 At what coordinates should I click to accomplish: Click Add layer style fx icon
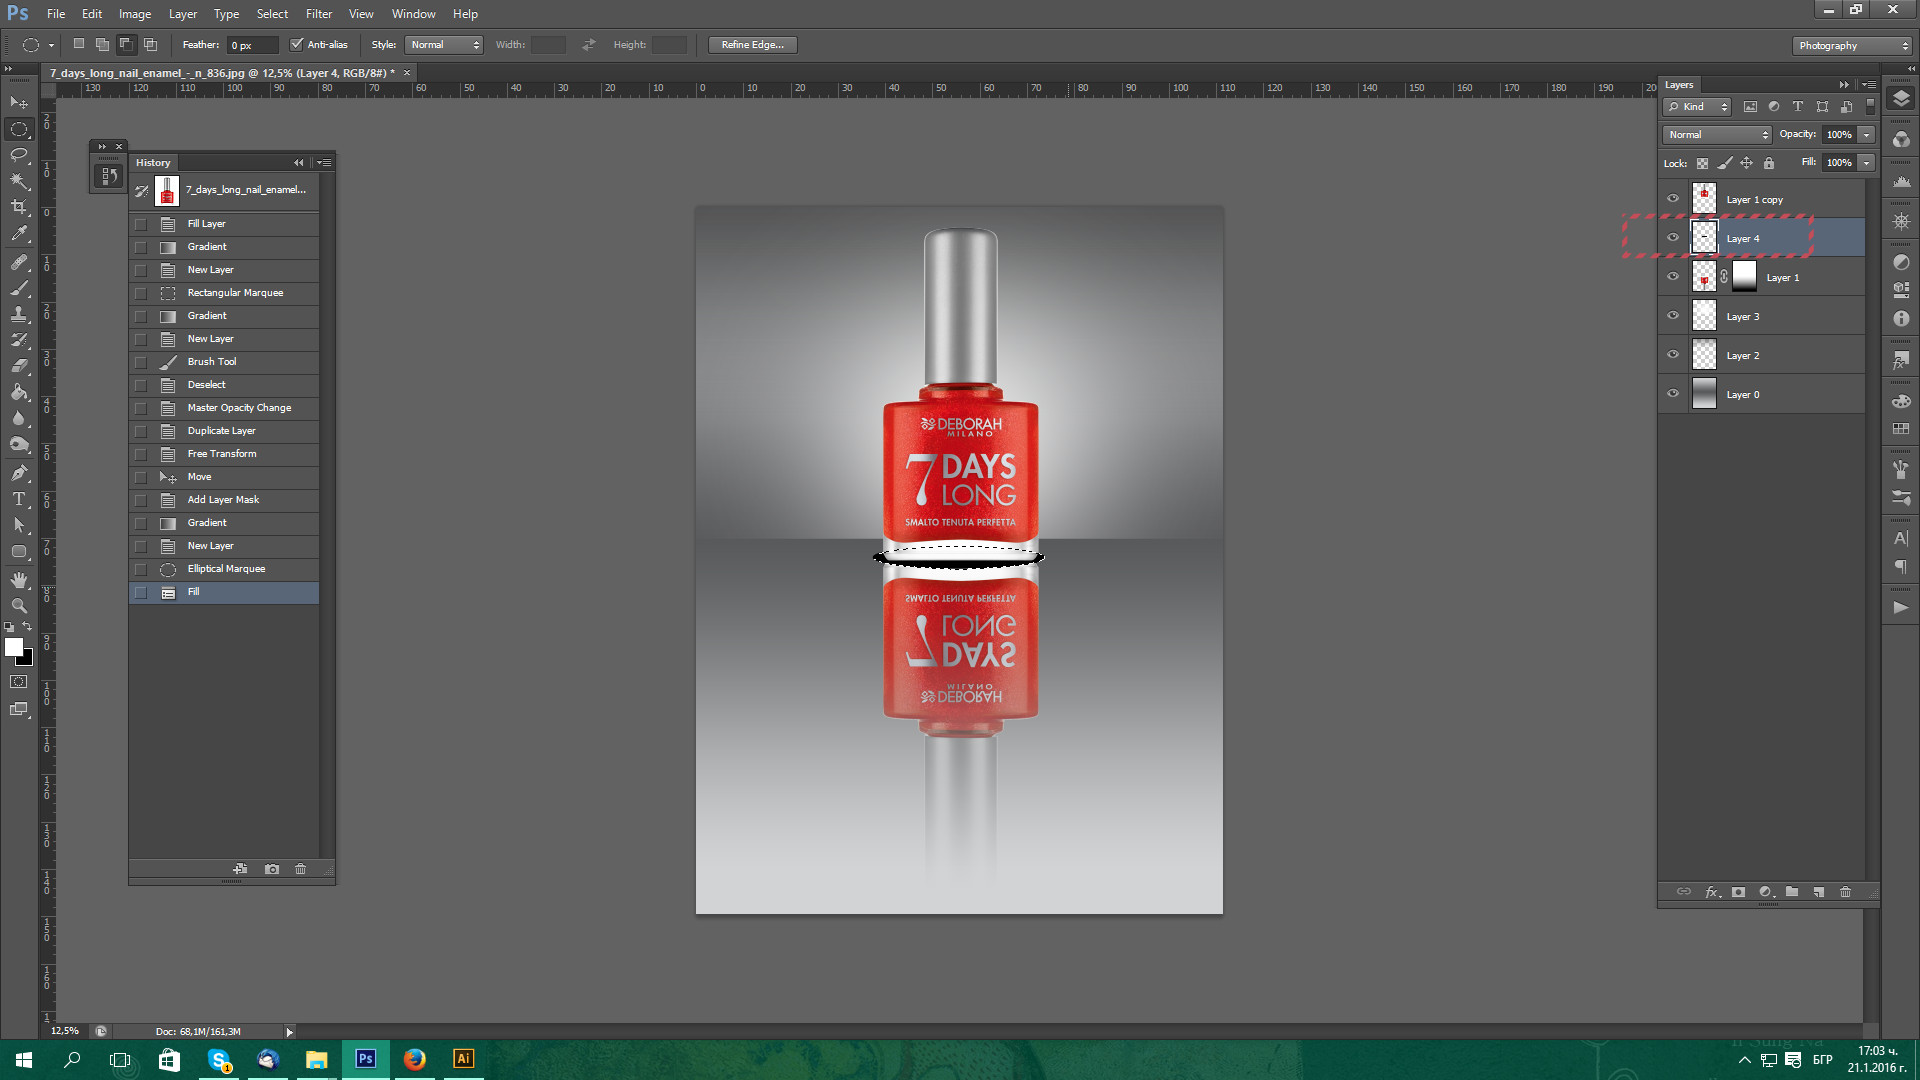coord(1712,892)
